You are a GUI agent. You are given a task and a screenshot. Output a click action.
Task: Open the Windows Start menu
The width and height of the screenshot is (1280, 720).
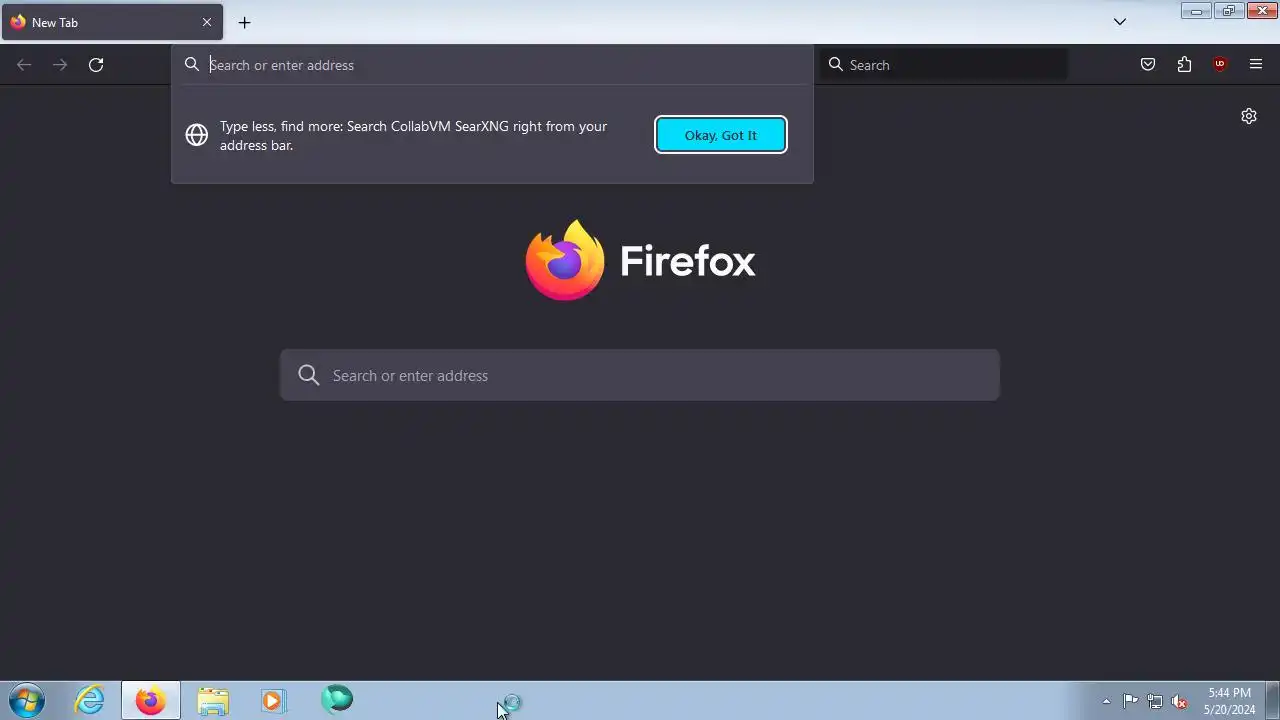(x=26, y=701)
